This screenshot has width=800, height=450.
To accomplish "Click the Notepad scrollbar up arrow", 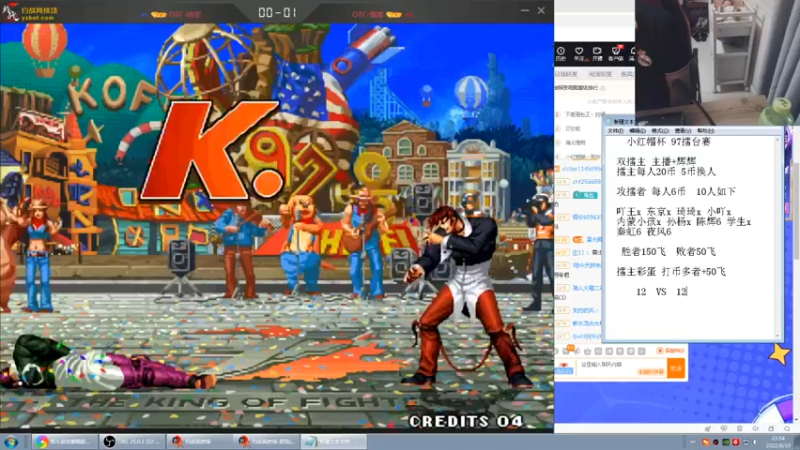I will 779,139.
